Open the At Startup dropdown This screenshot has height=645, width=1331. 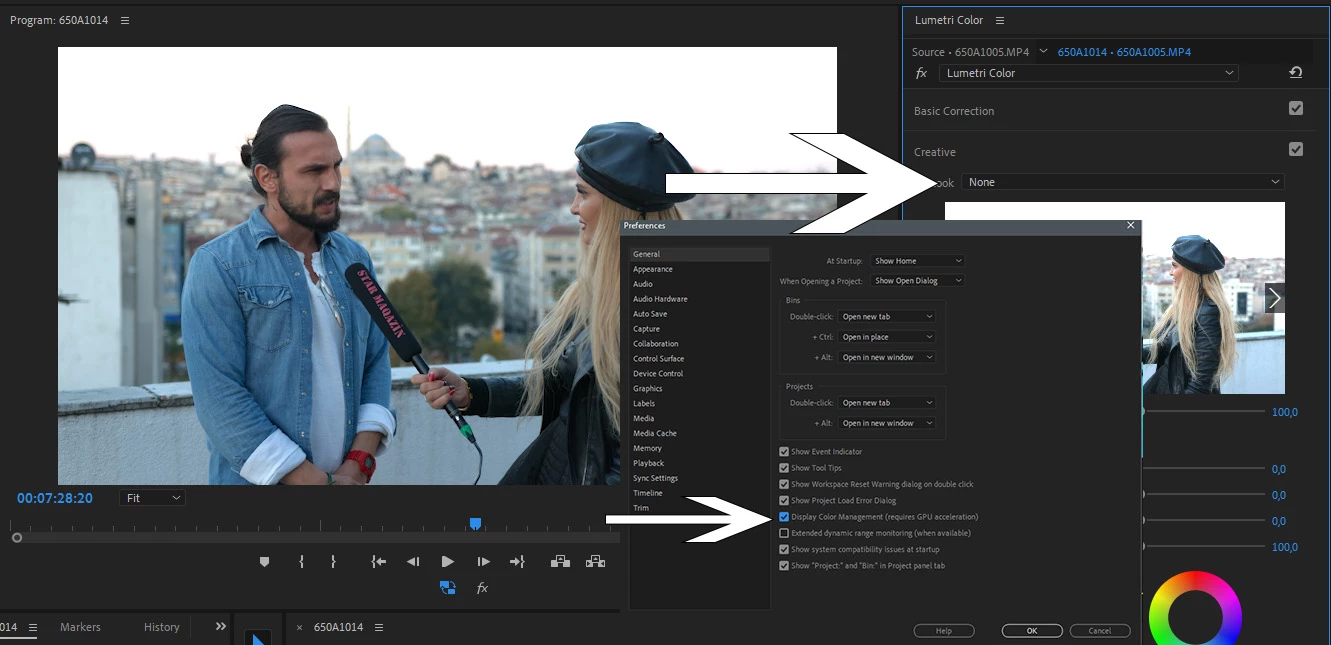[917, 261]
